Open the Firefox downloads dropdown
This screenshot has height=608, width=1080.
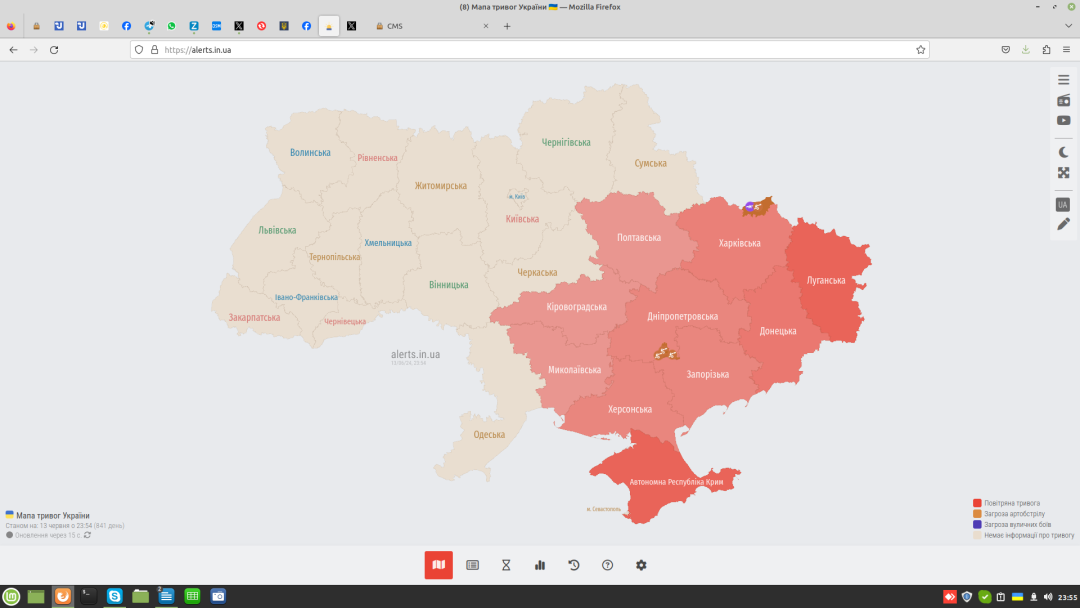point(1025,48)
